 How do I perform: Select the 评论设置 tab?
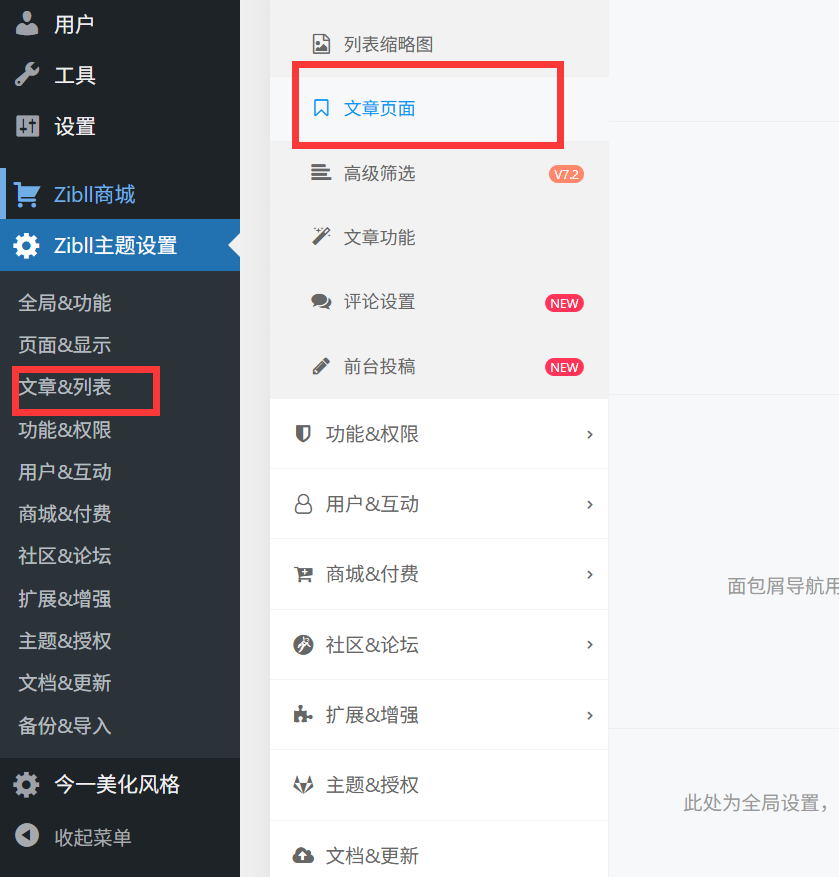pos(439,302)
